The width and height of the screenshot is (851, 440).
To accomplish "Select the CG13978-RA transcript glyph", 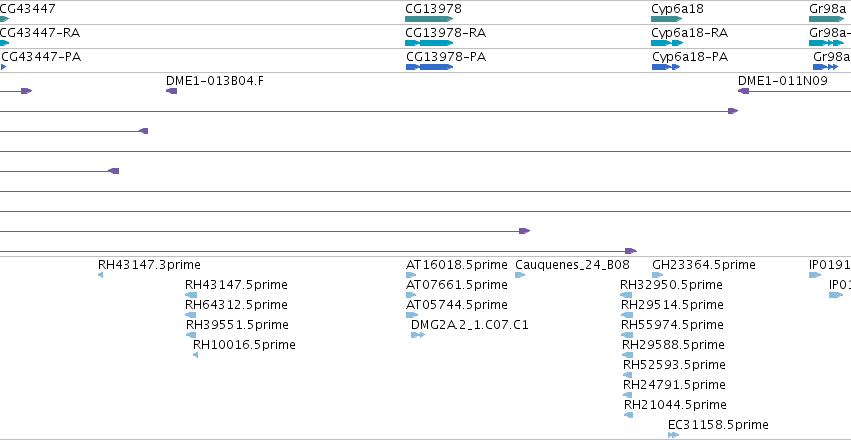I will click(x=429, y=43).
